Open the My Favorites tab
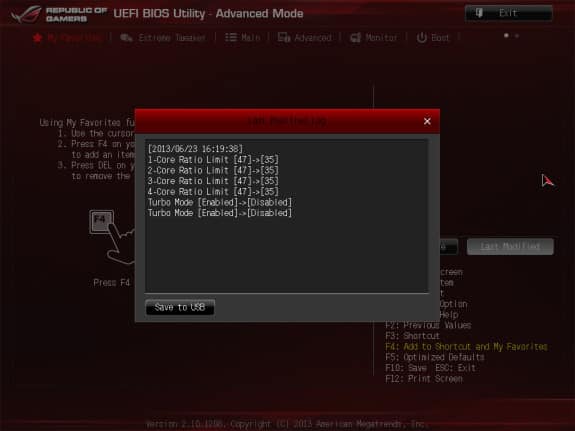575x431 pixels. [68, 37]
